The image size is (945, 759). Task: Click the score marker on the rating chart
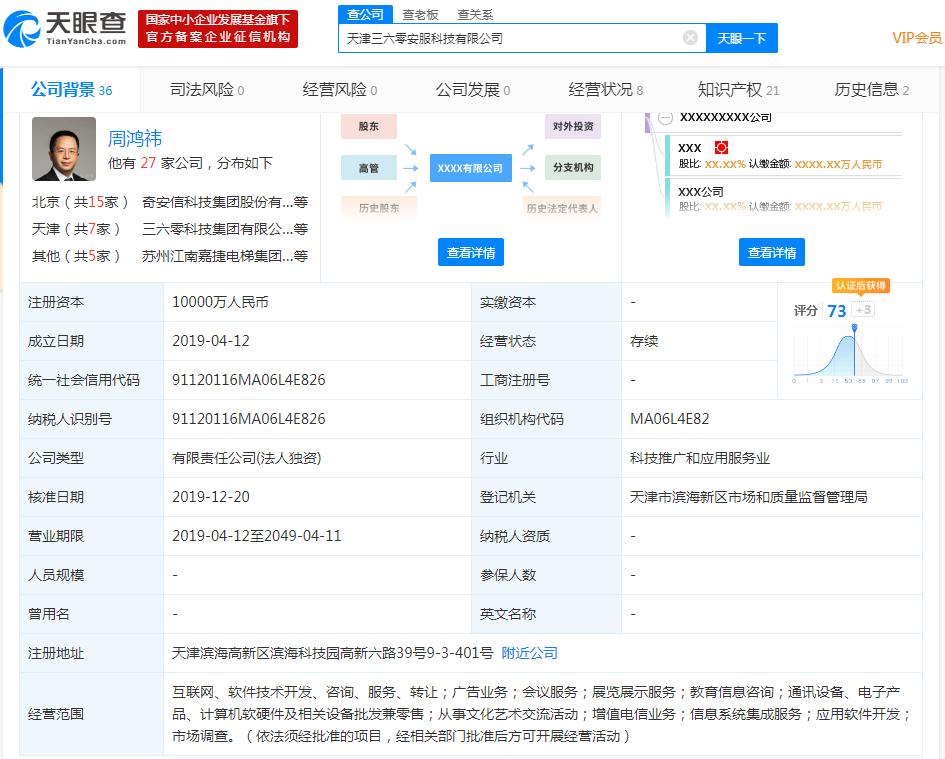[x=854, y=328]
